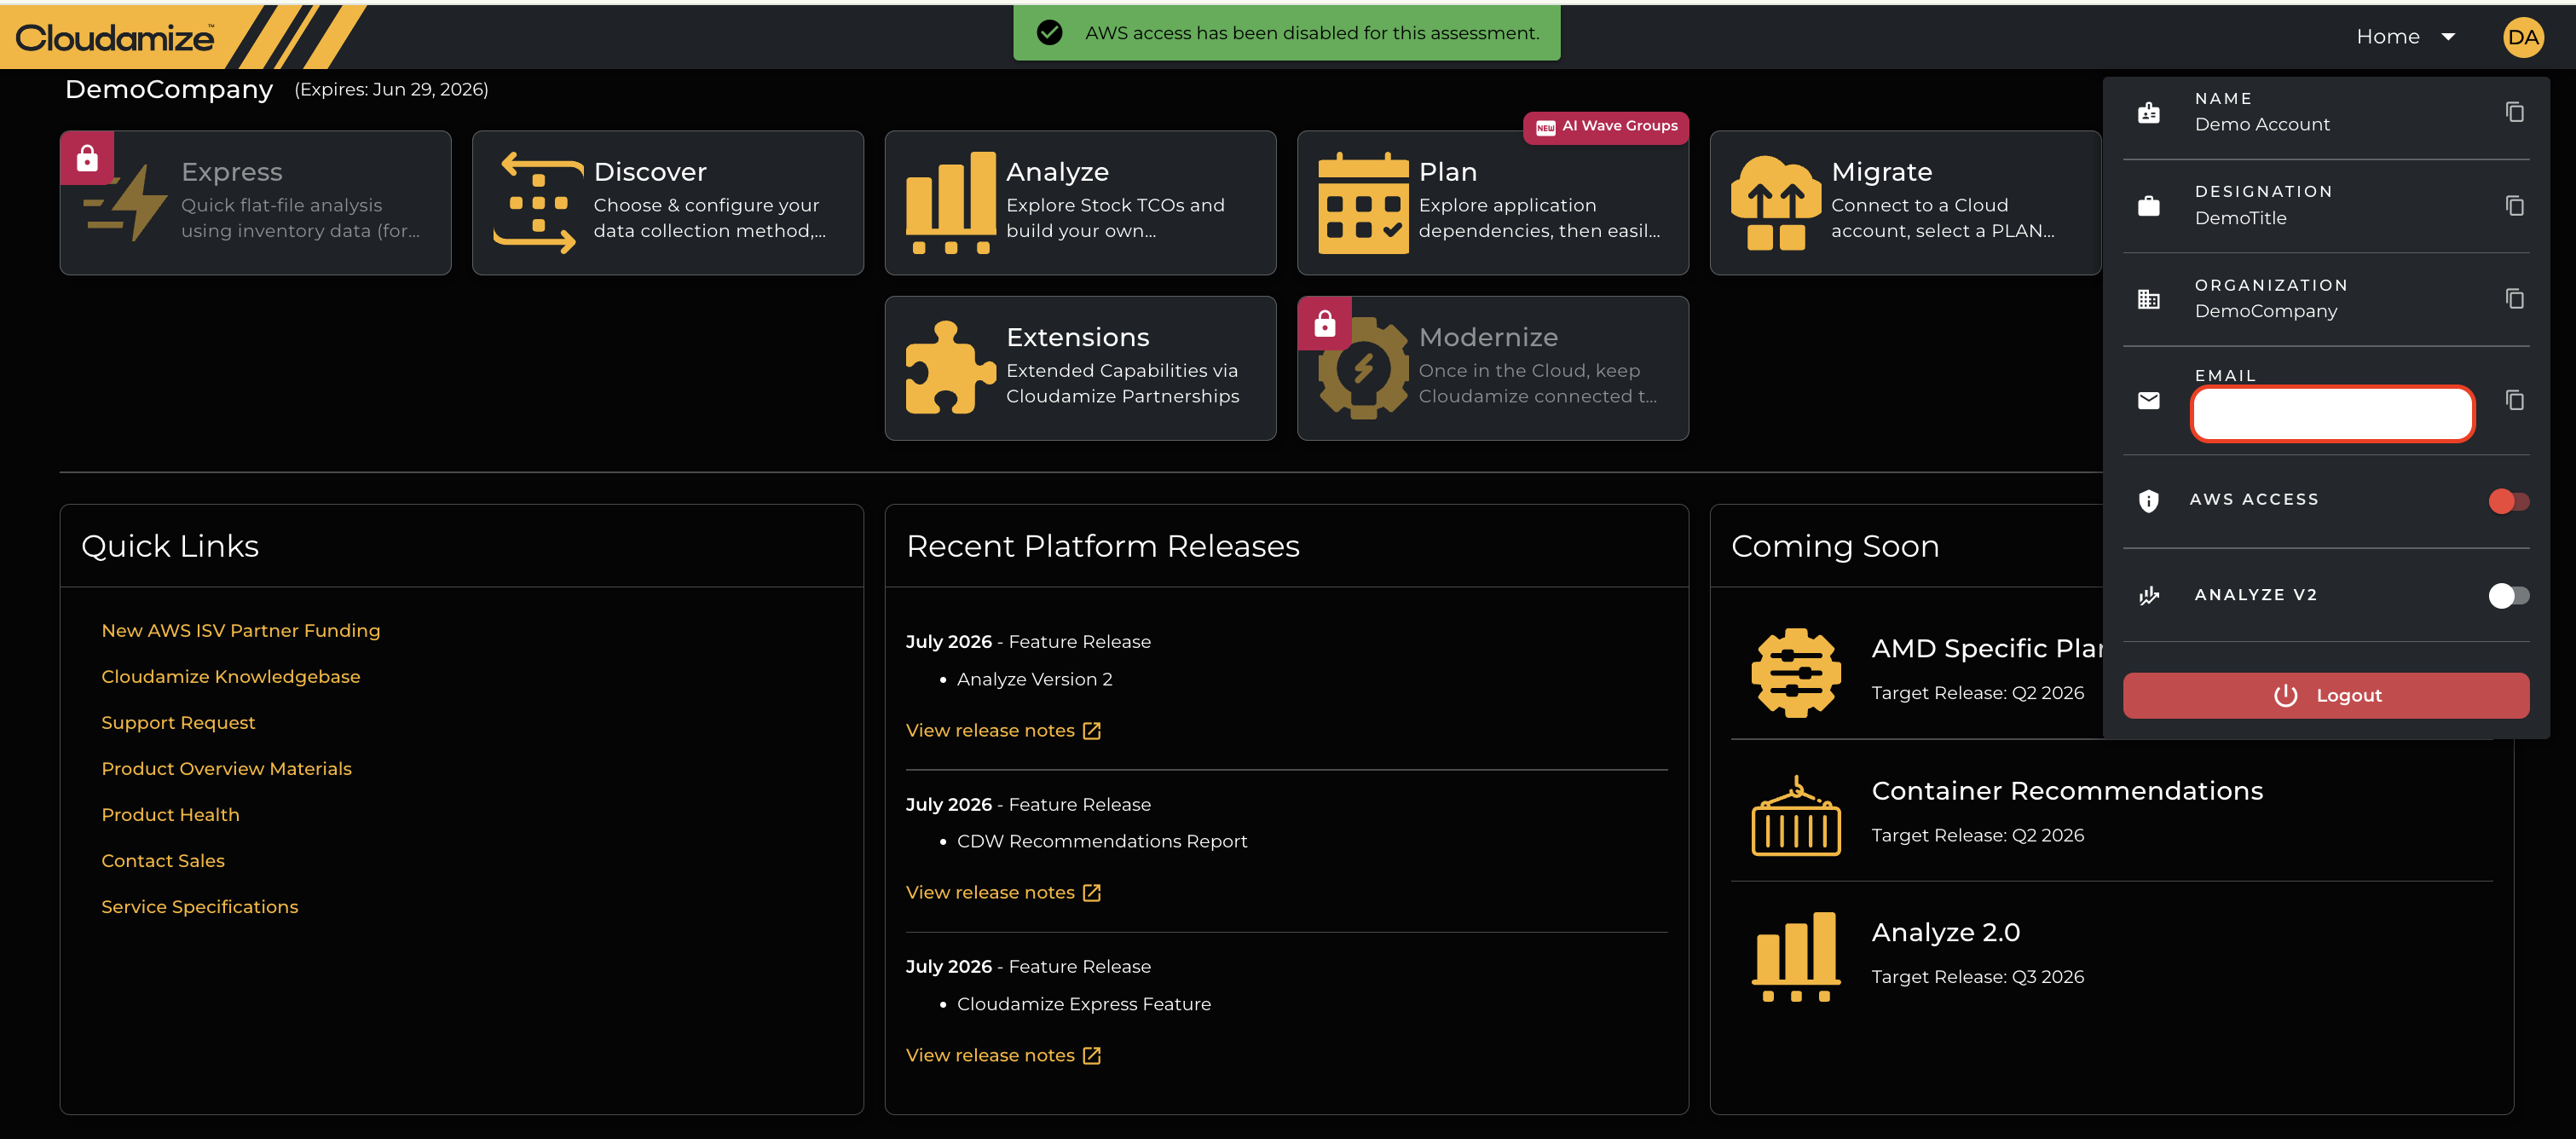The width and height of the screenshot is (2576, 1139).
Task: Click the DemoCompany organization value in panel
Action: pyautogui.click(x=2265, y=311)
